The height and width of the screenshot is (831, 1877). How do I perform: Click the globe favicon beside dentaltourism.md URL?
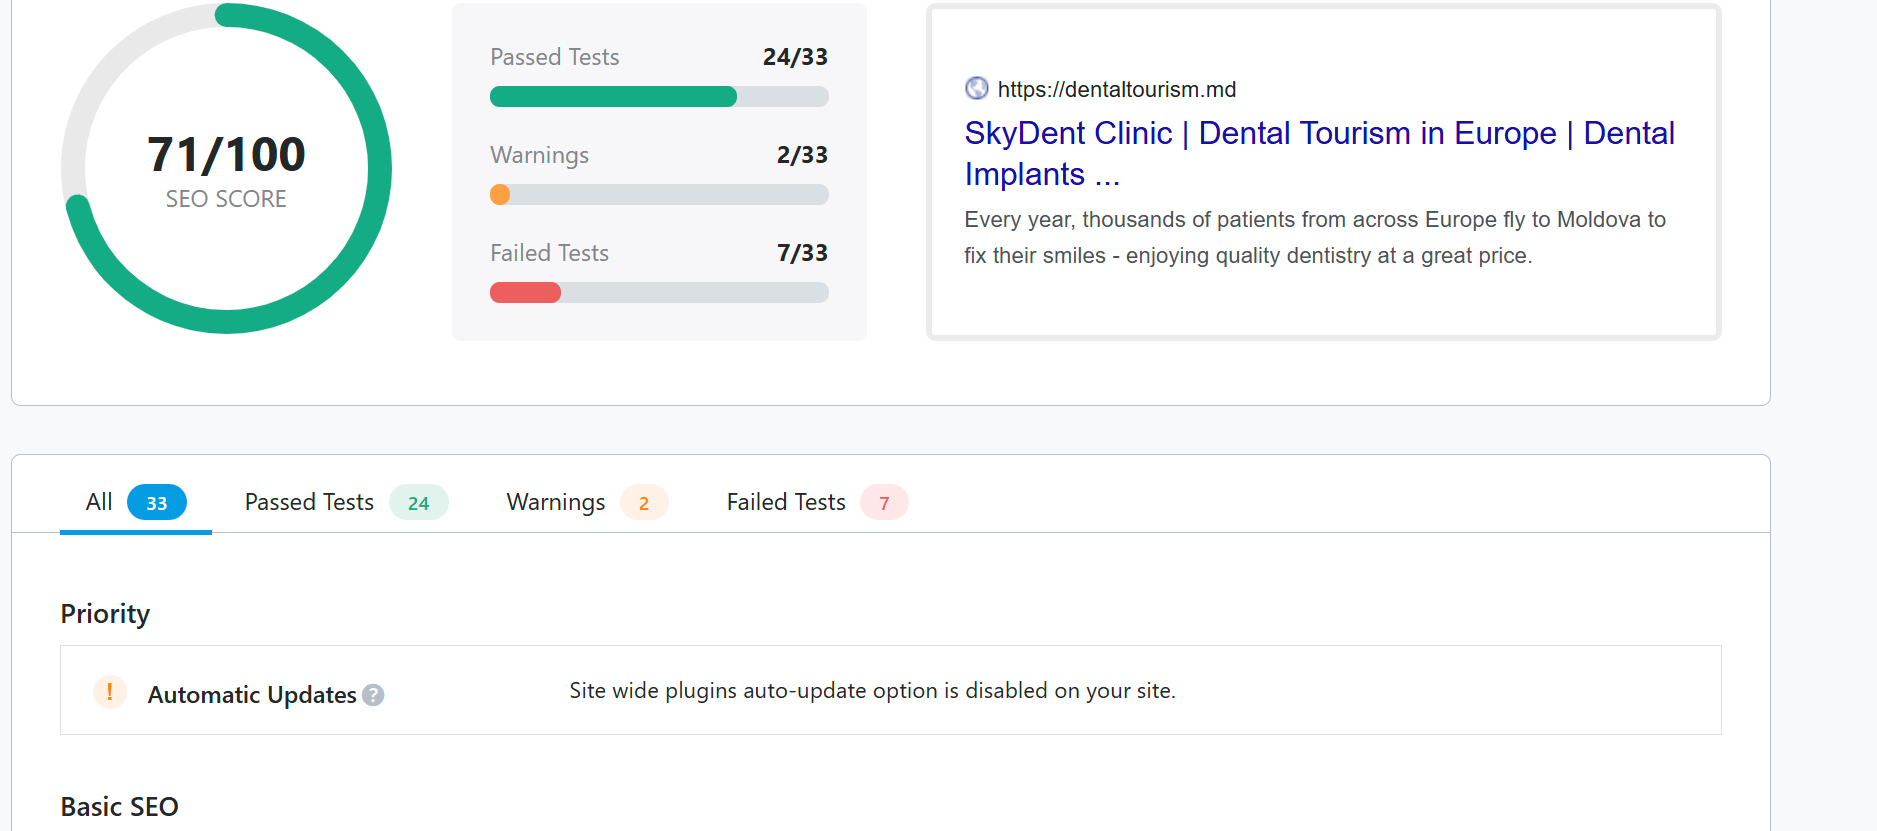coord(976,89)
